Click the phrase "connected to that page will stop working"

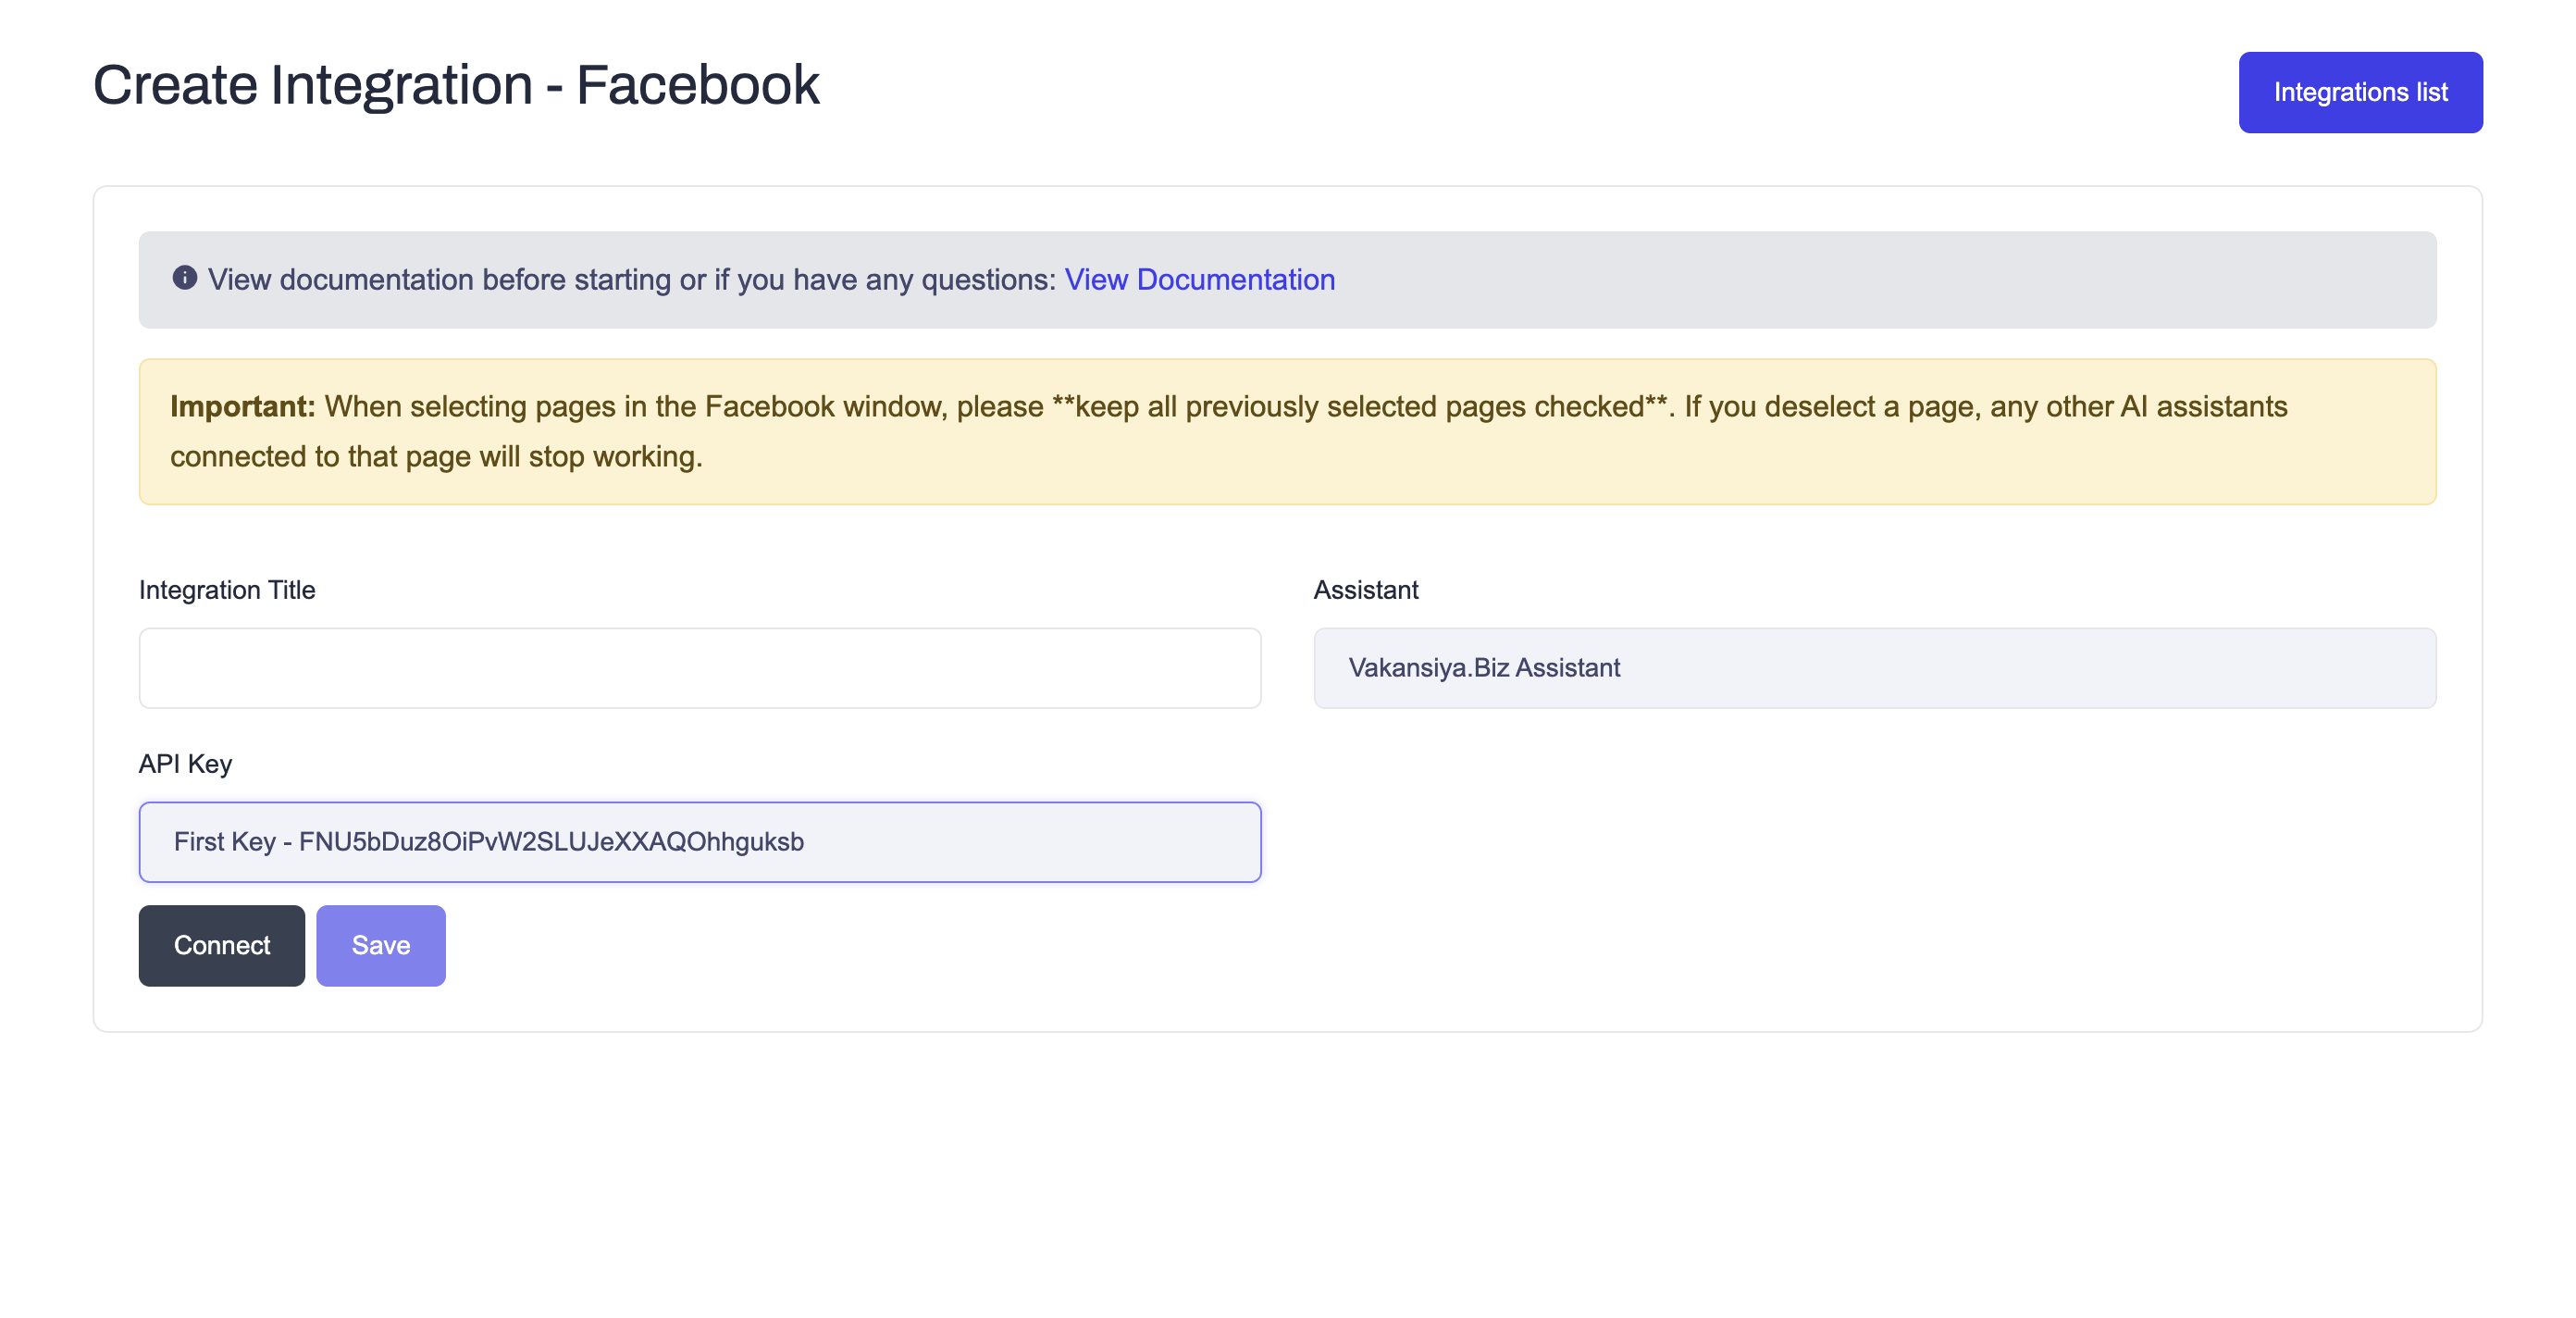(x=436, y=456)
